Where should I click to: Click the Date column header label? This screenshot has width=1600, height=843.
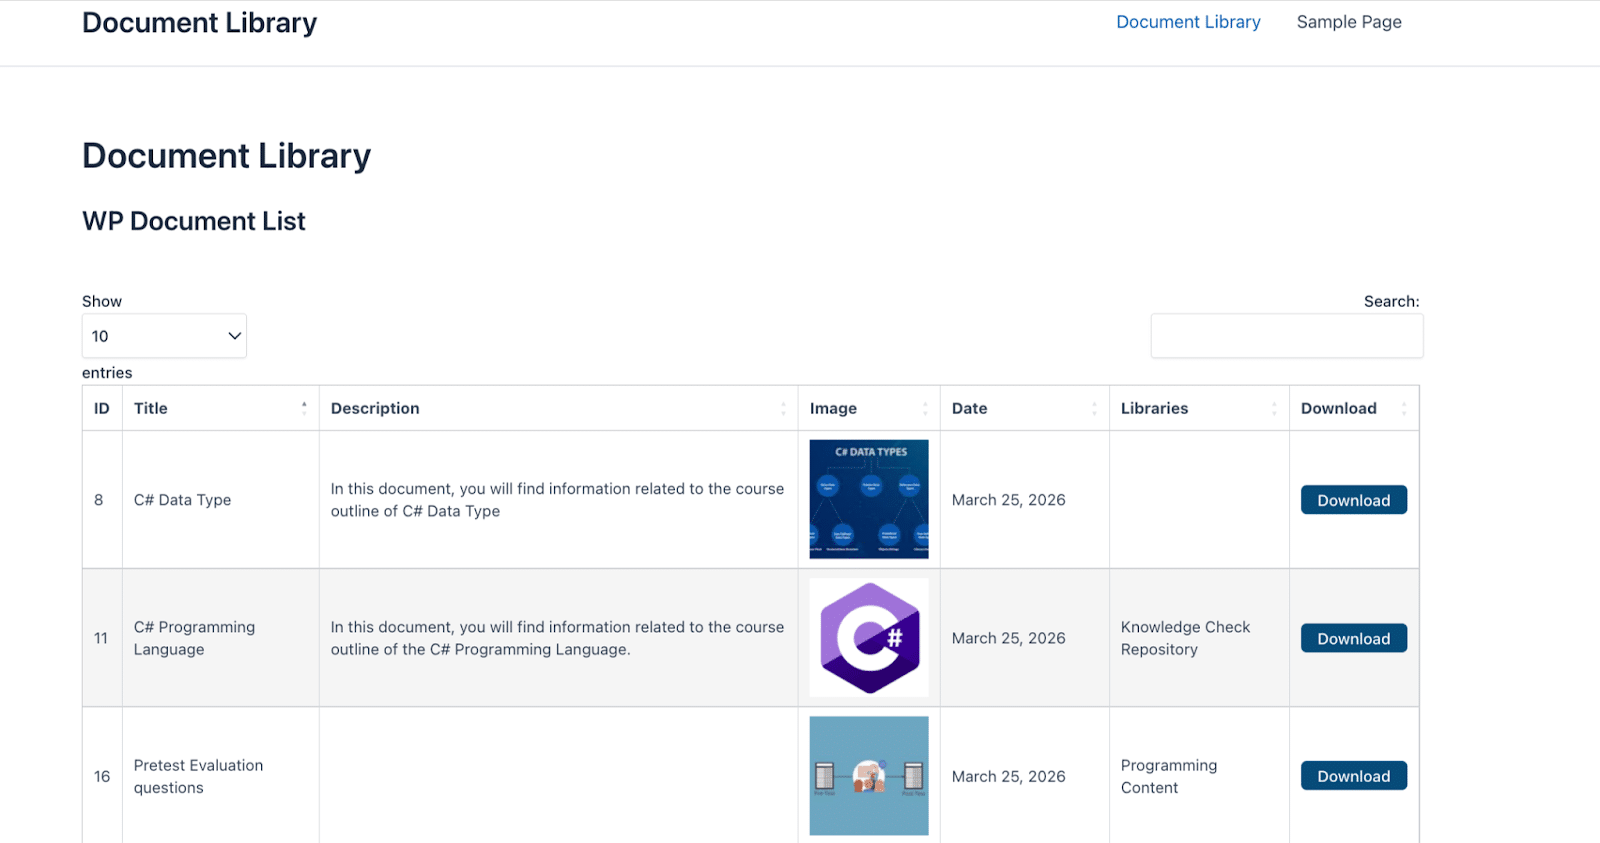coord(969,408)
